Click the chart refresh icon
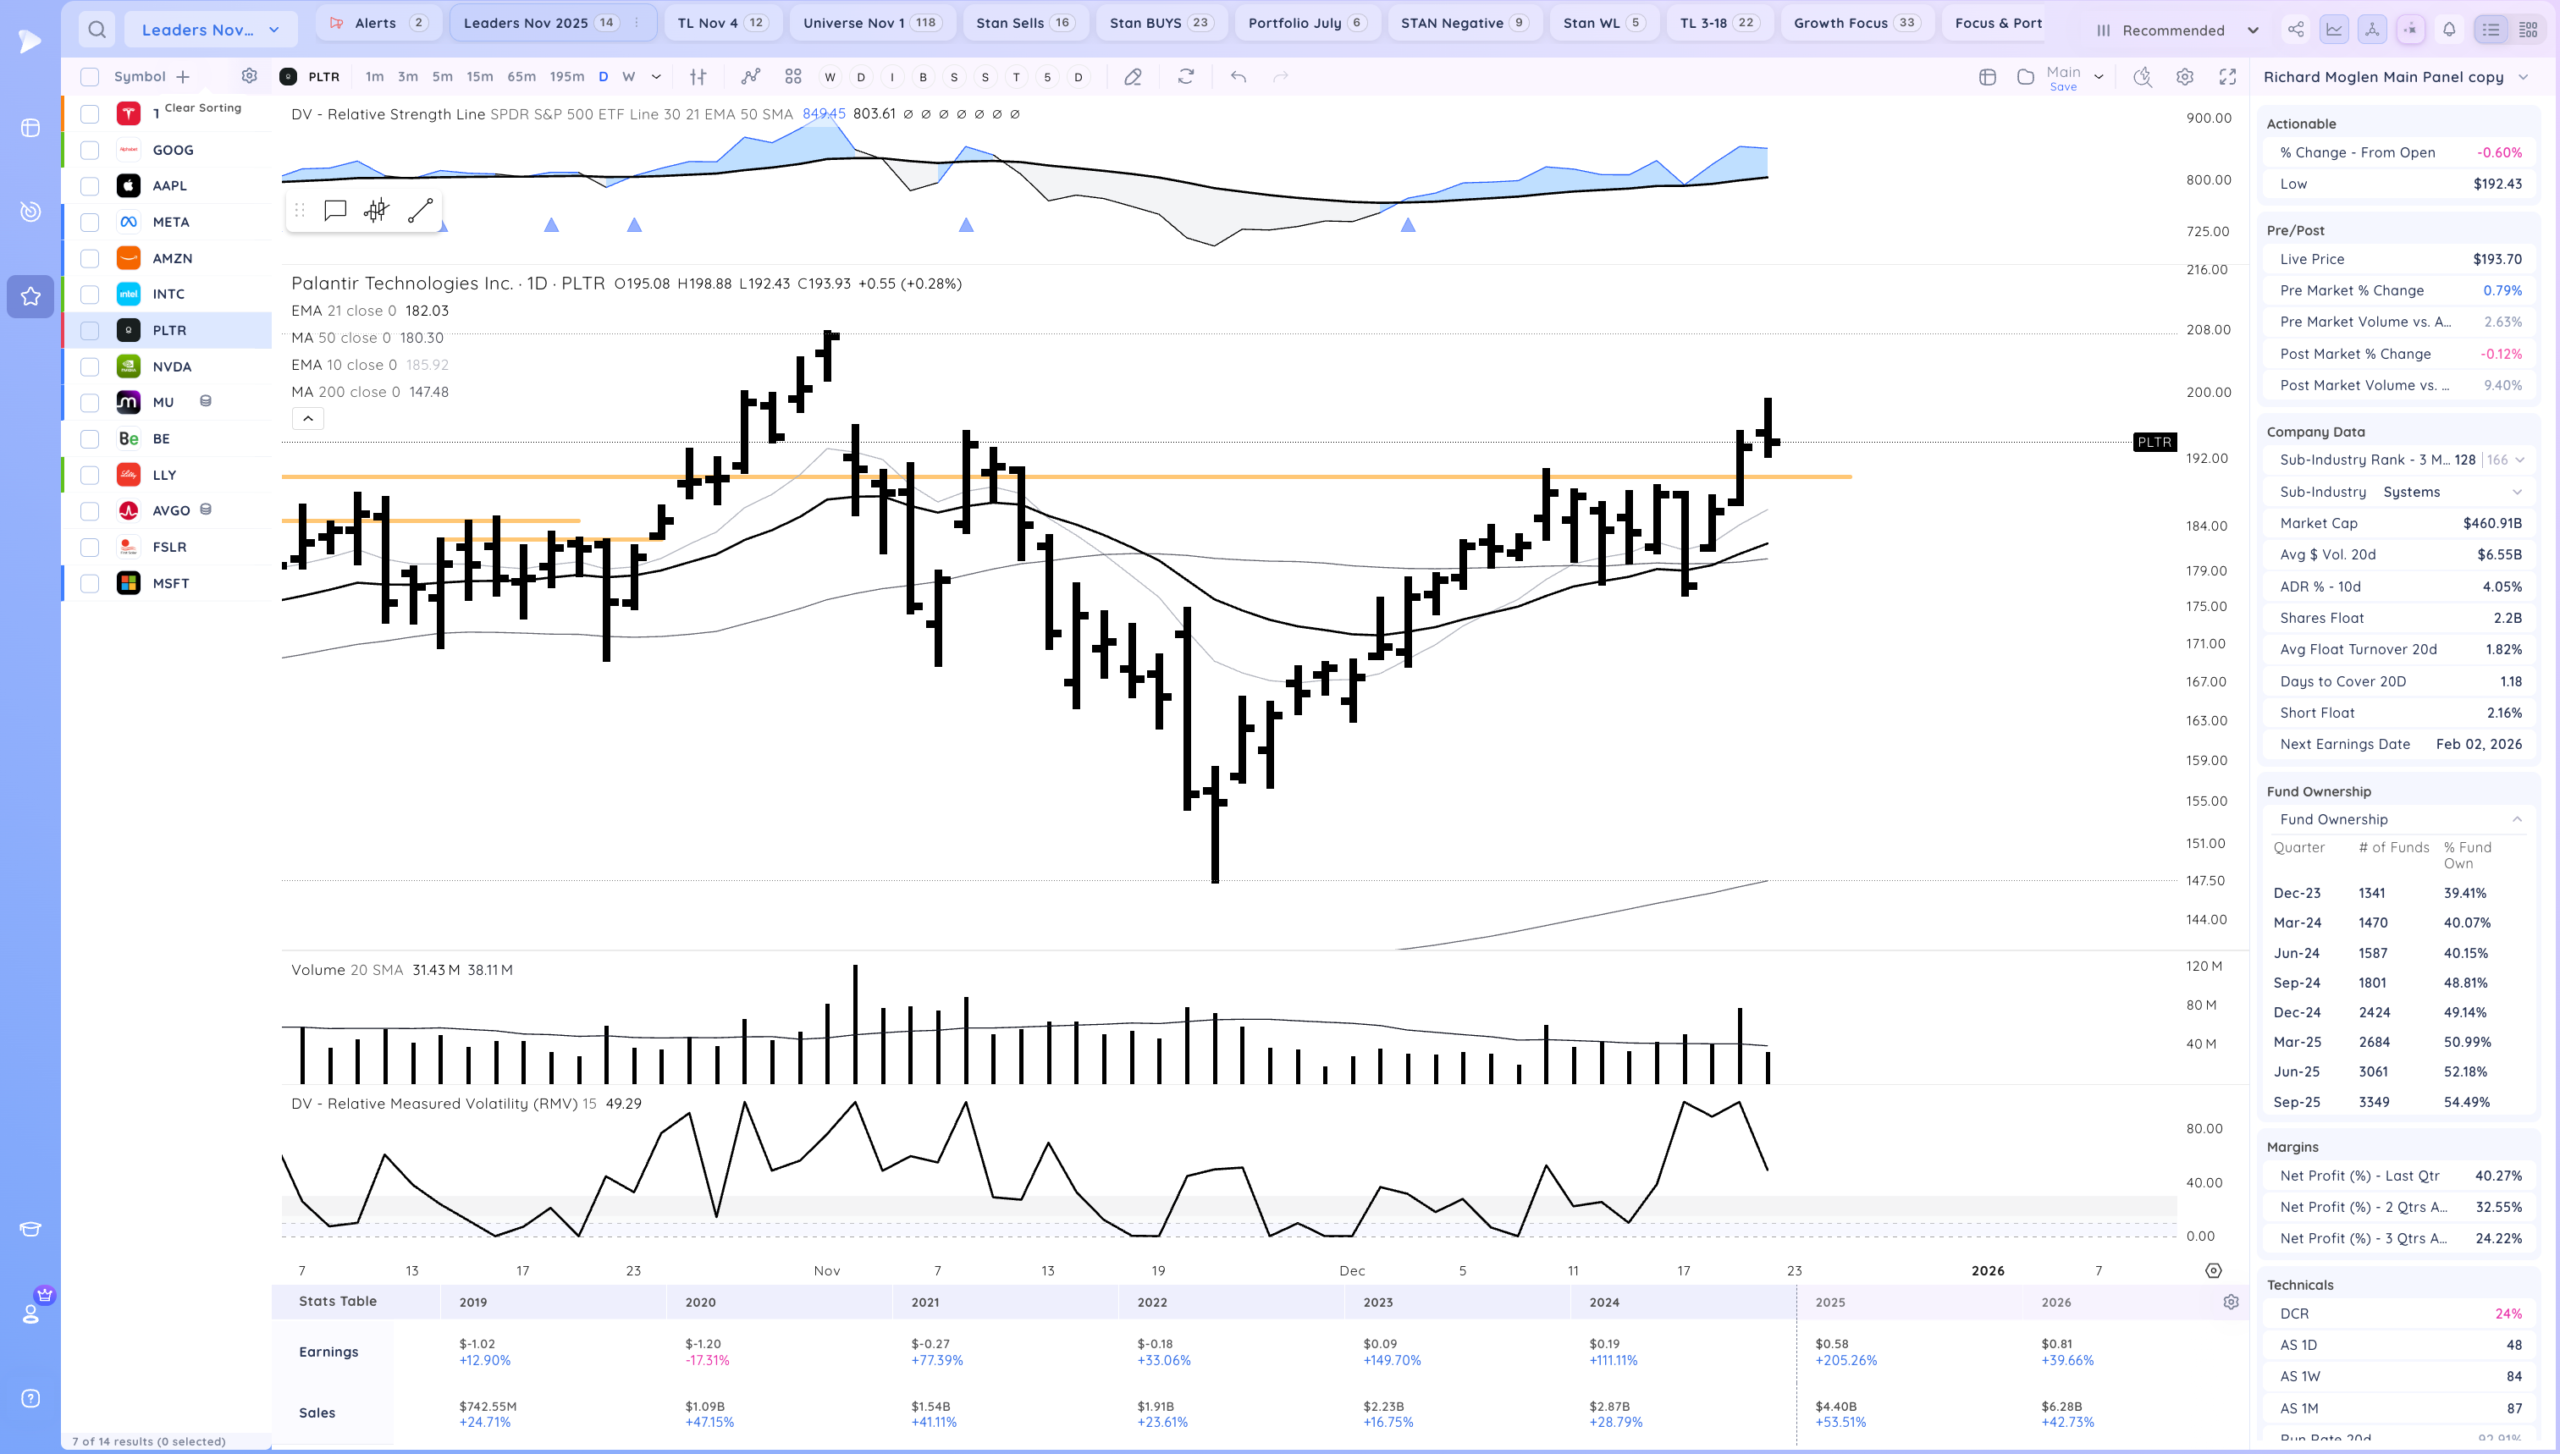The height and width of the screenshot is (1454, 2560). (1186, 77)
